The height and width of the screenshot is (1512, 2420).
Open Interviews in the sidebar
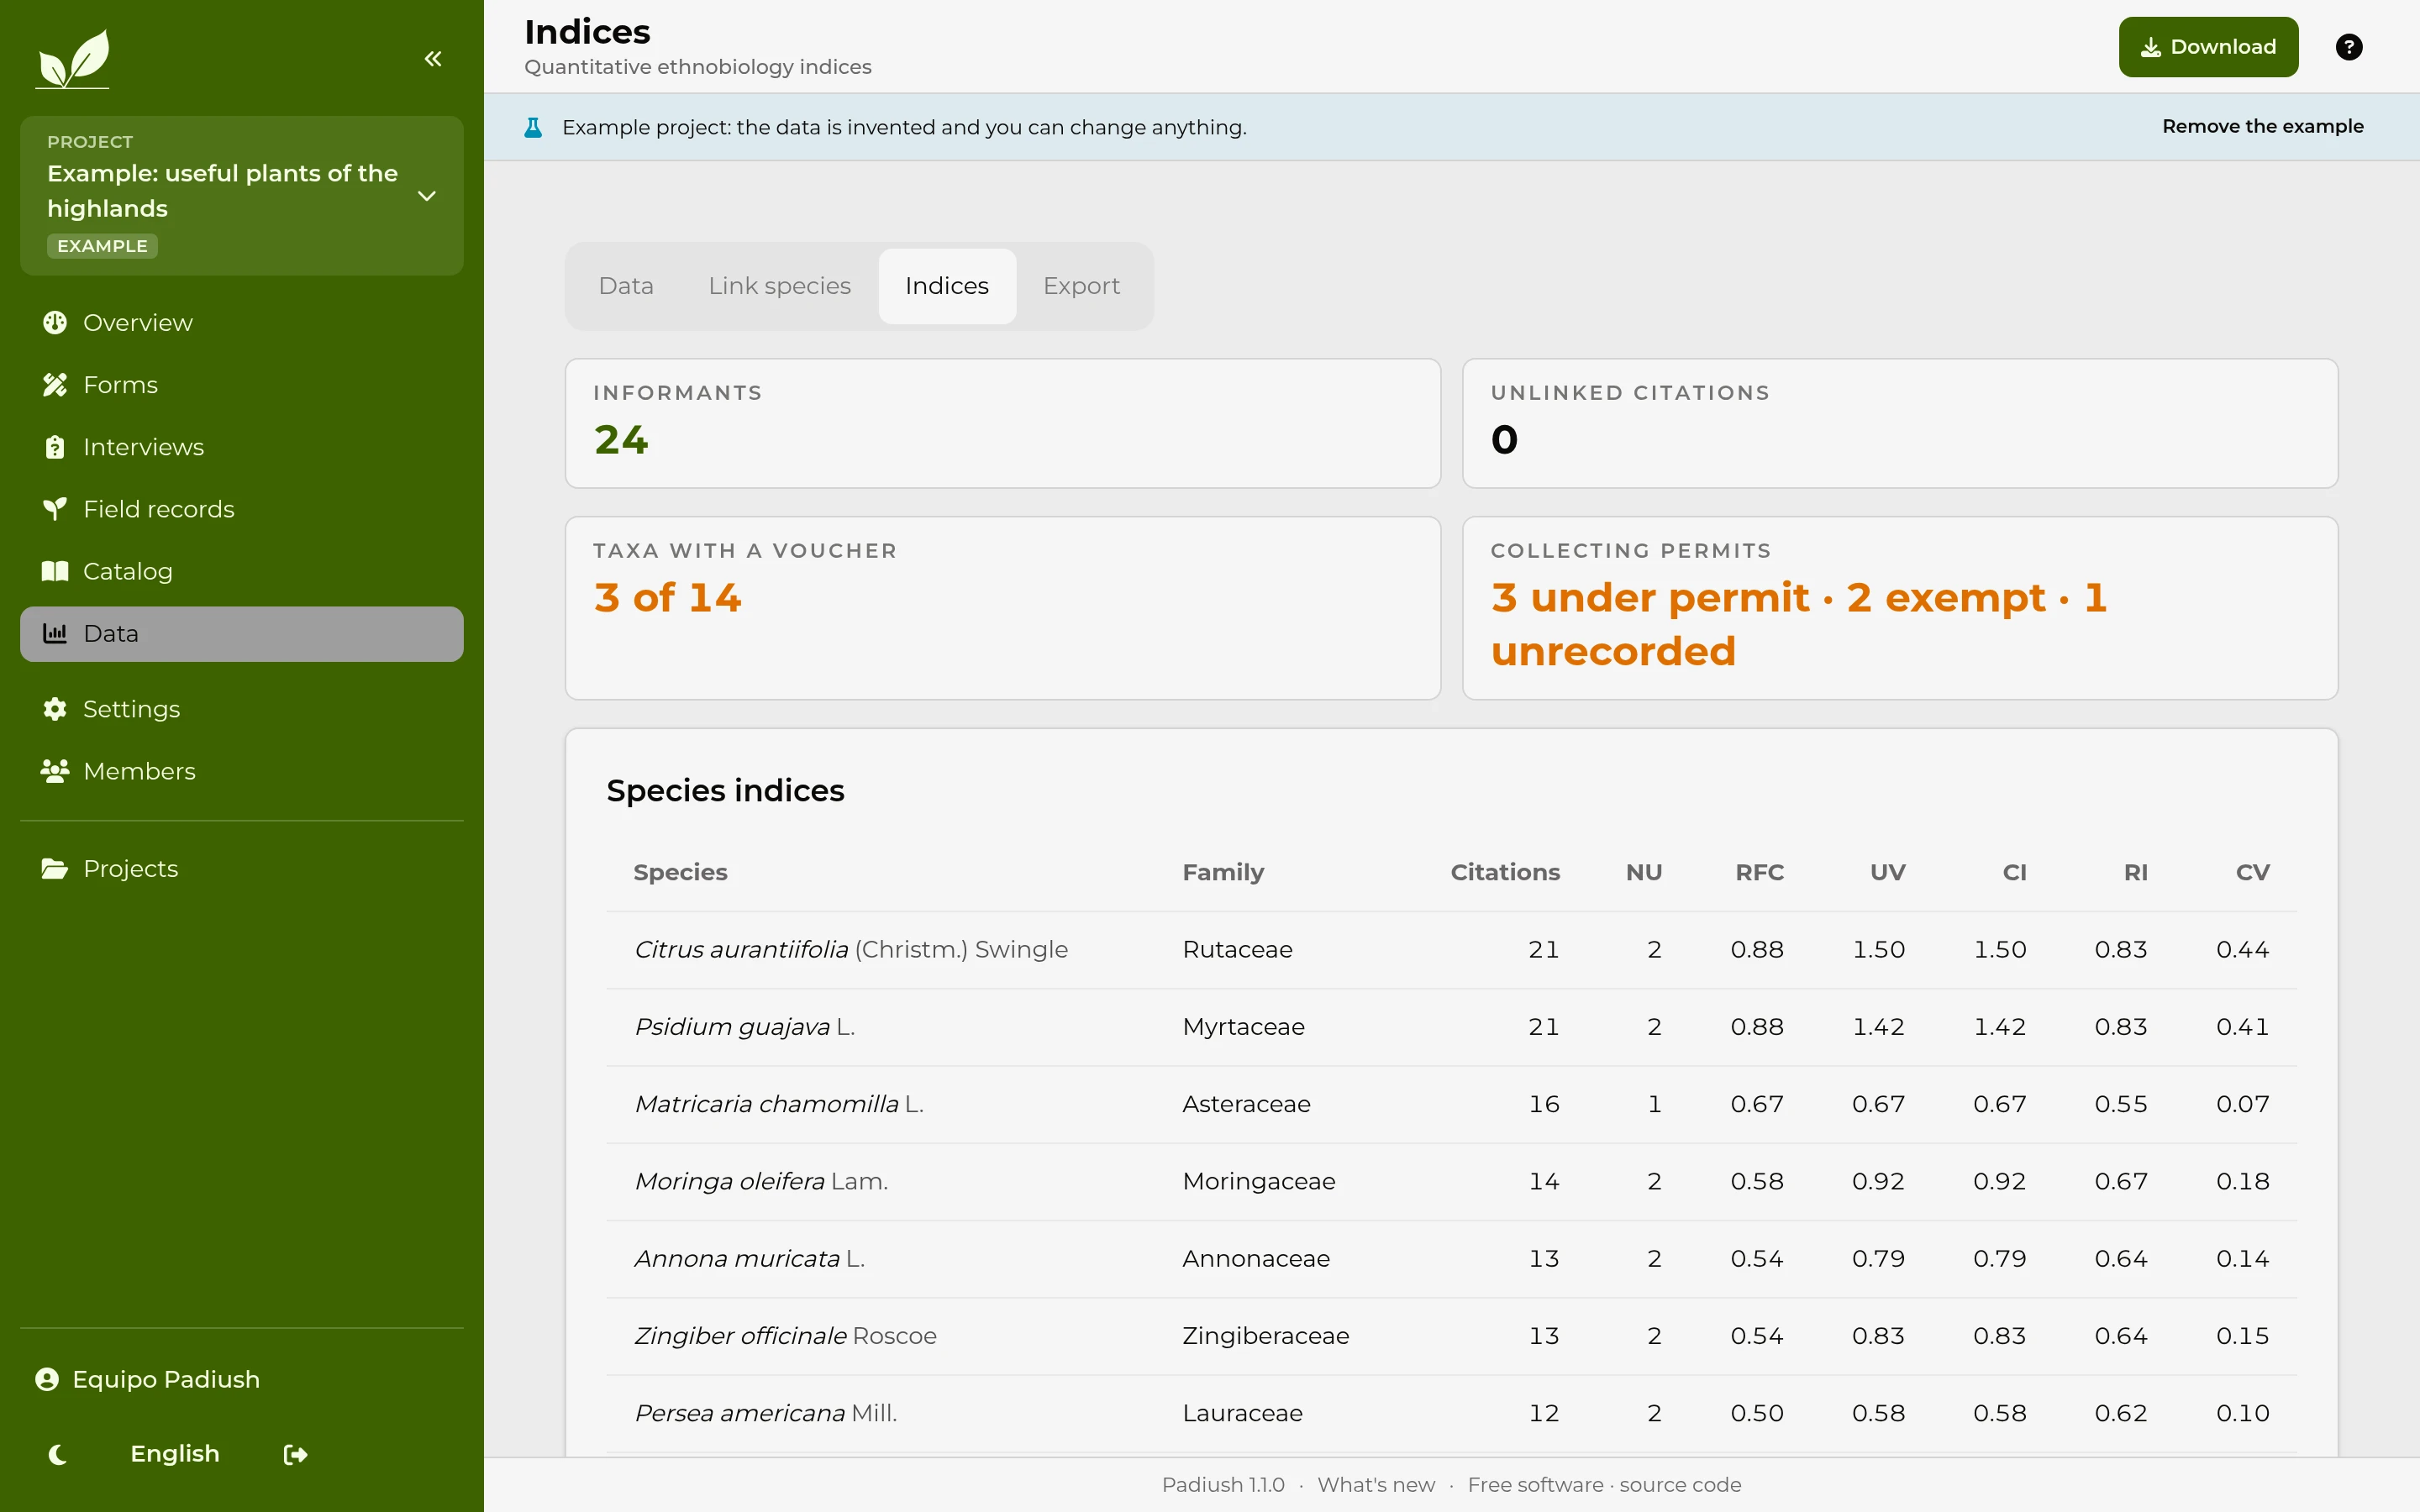(242, 447)
